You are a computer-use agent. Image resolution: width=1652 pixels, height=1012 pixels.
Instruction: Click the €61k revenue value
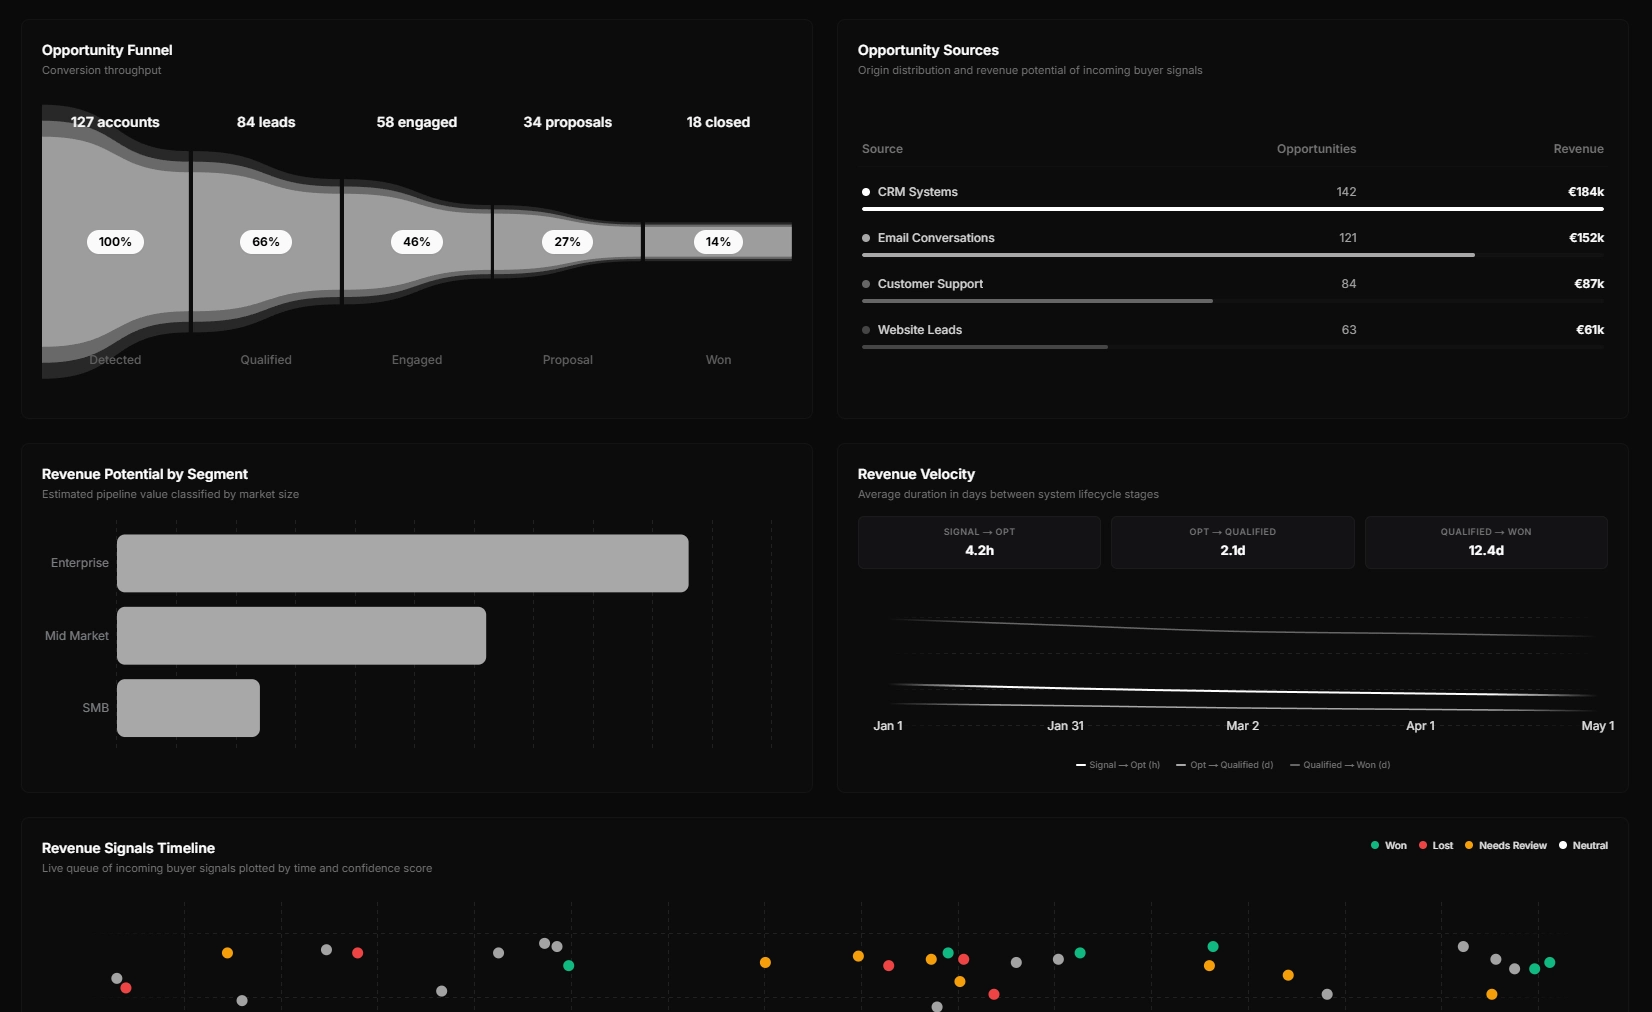(1590, 330)
